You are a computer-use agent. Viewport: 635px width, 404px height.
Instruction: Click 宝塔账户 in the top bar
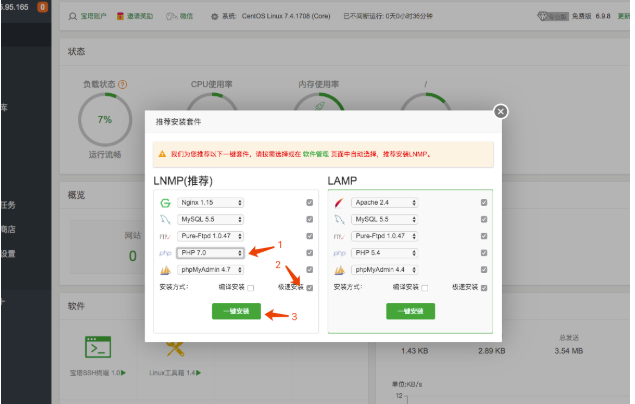(x=88, y=17)
